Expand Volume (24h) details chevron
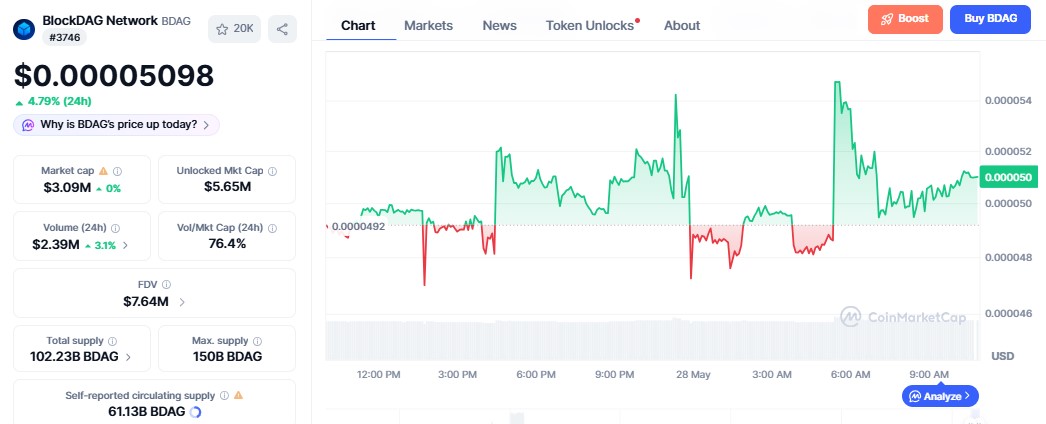The width and height of the screenshot is (1046, 424). (125, 245)
